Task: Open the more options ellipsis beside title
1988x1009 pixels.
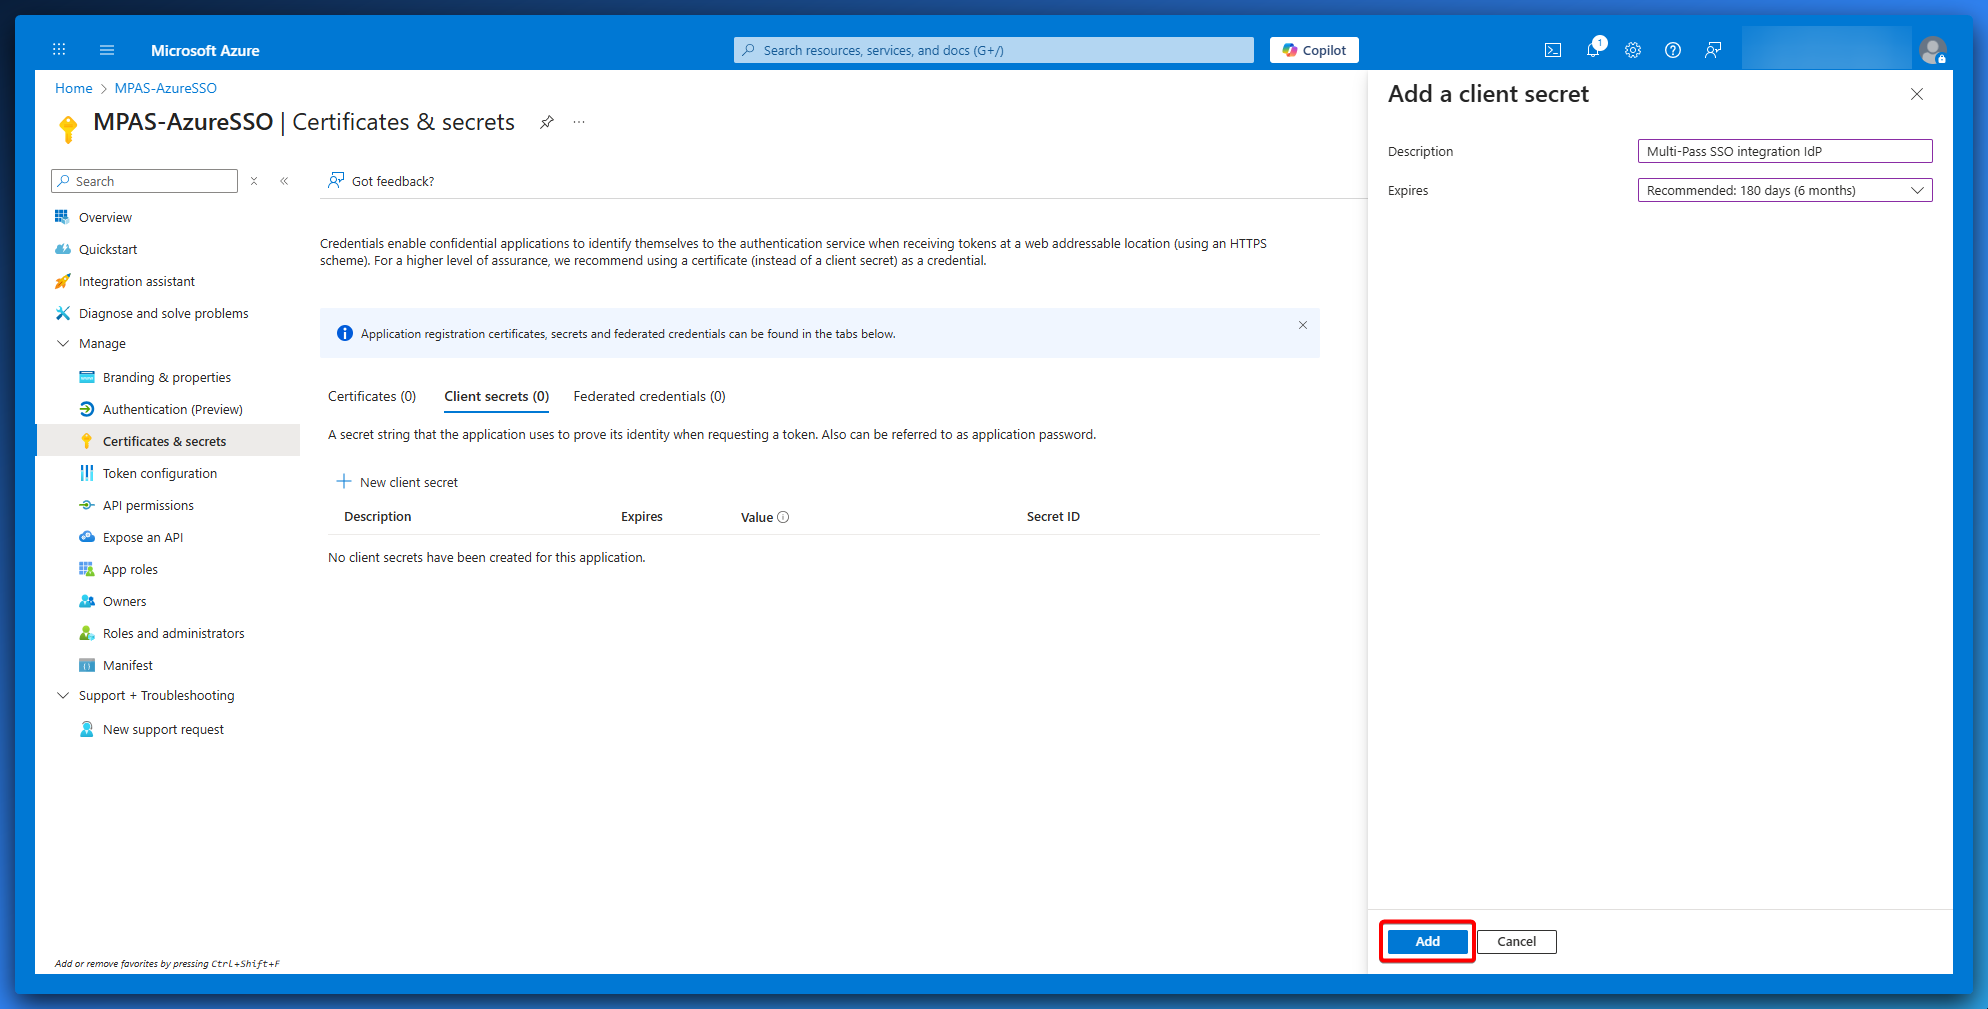Action: coord(579,122)
